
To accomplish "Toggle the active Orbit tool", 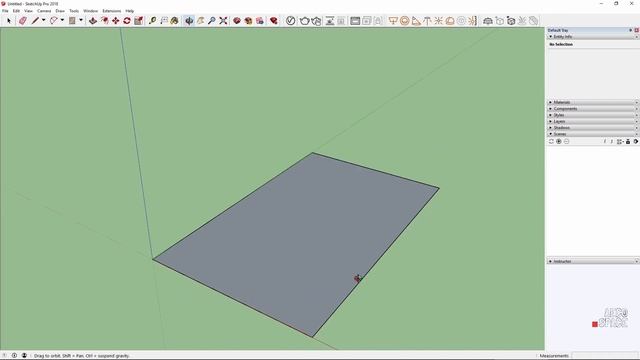I will 189,20.
